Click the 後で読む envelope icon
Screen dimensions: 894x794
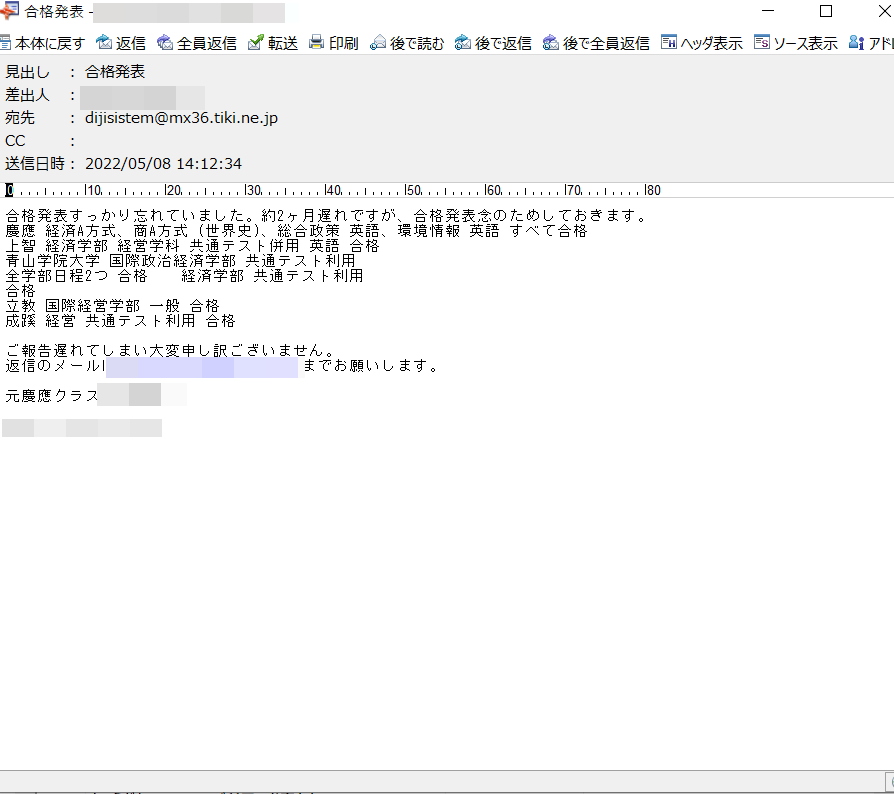(377, 43)
